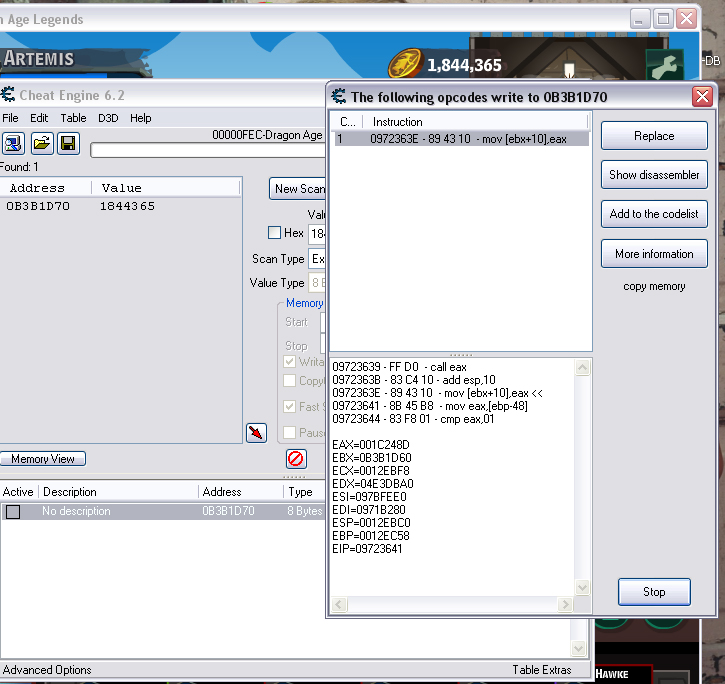Maximize the Dragon Age Legends window
Screen dimensions: 725x684
(663, 19)
